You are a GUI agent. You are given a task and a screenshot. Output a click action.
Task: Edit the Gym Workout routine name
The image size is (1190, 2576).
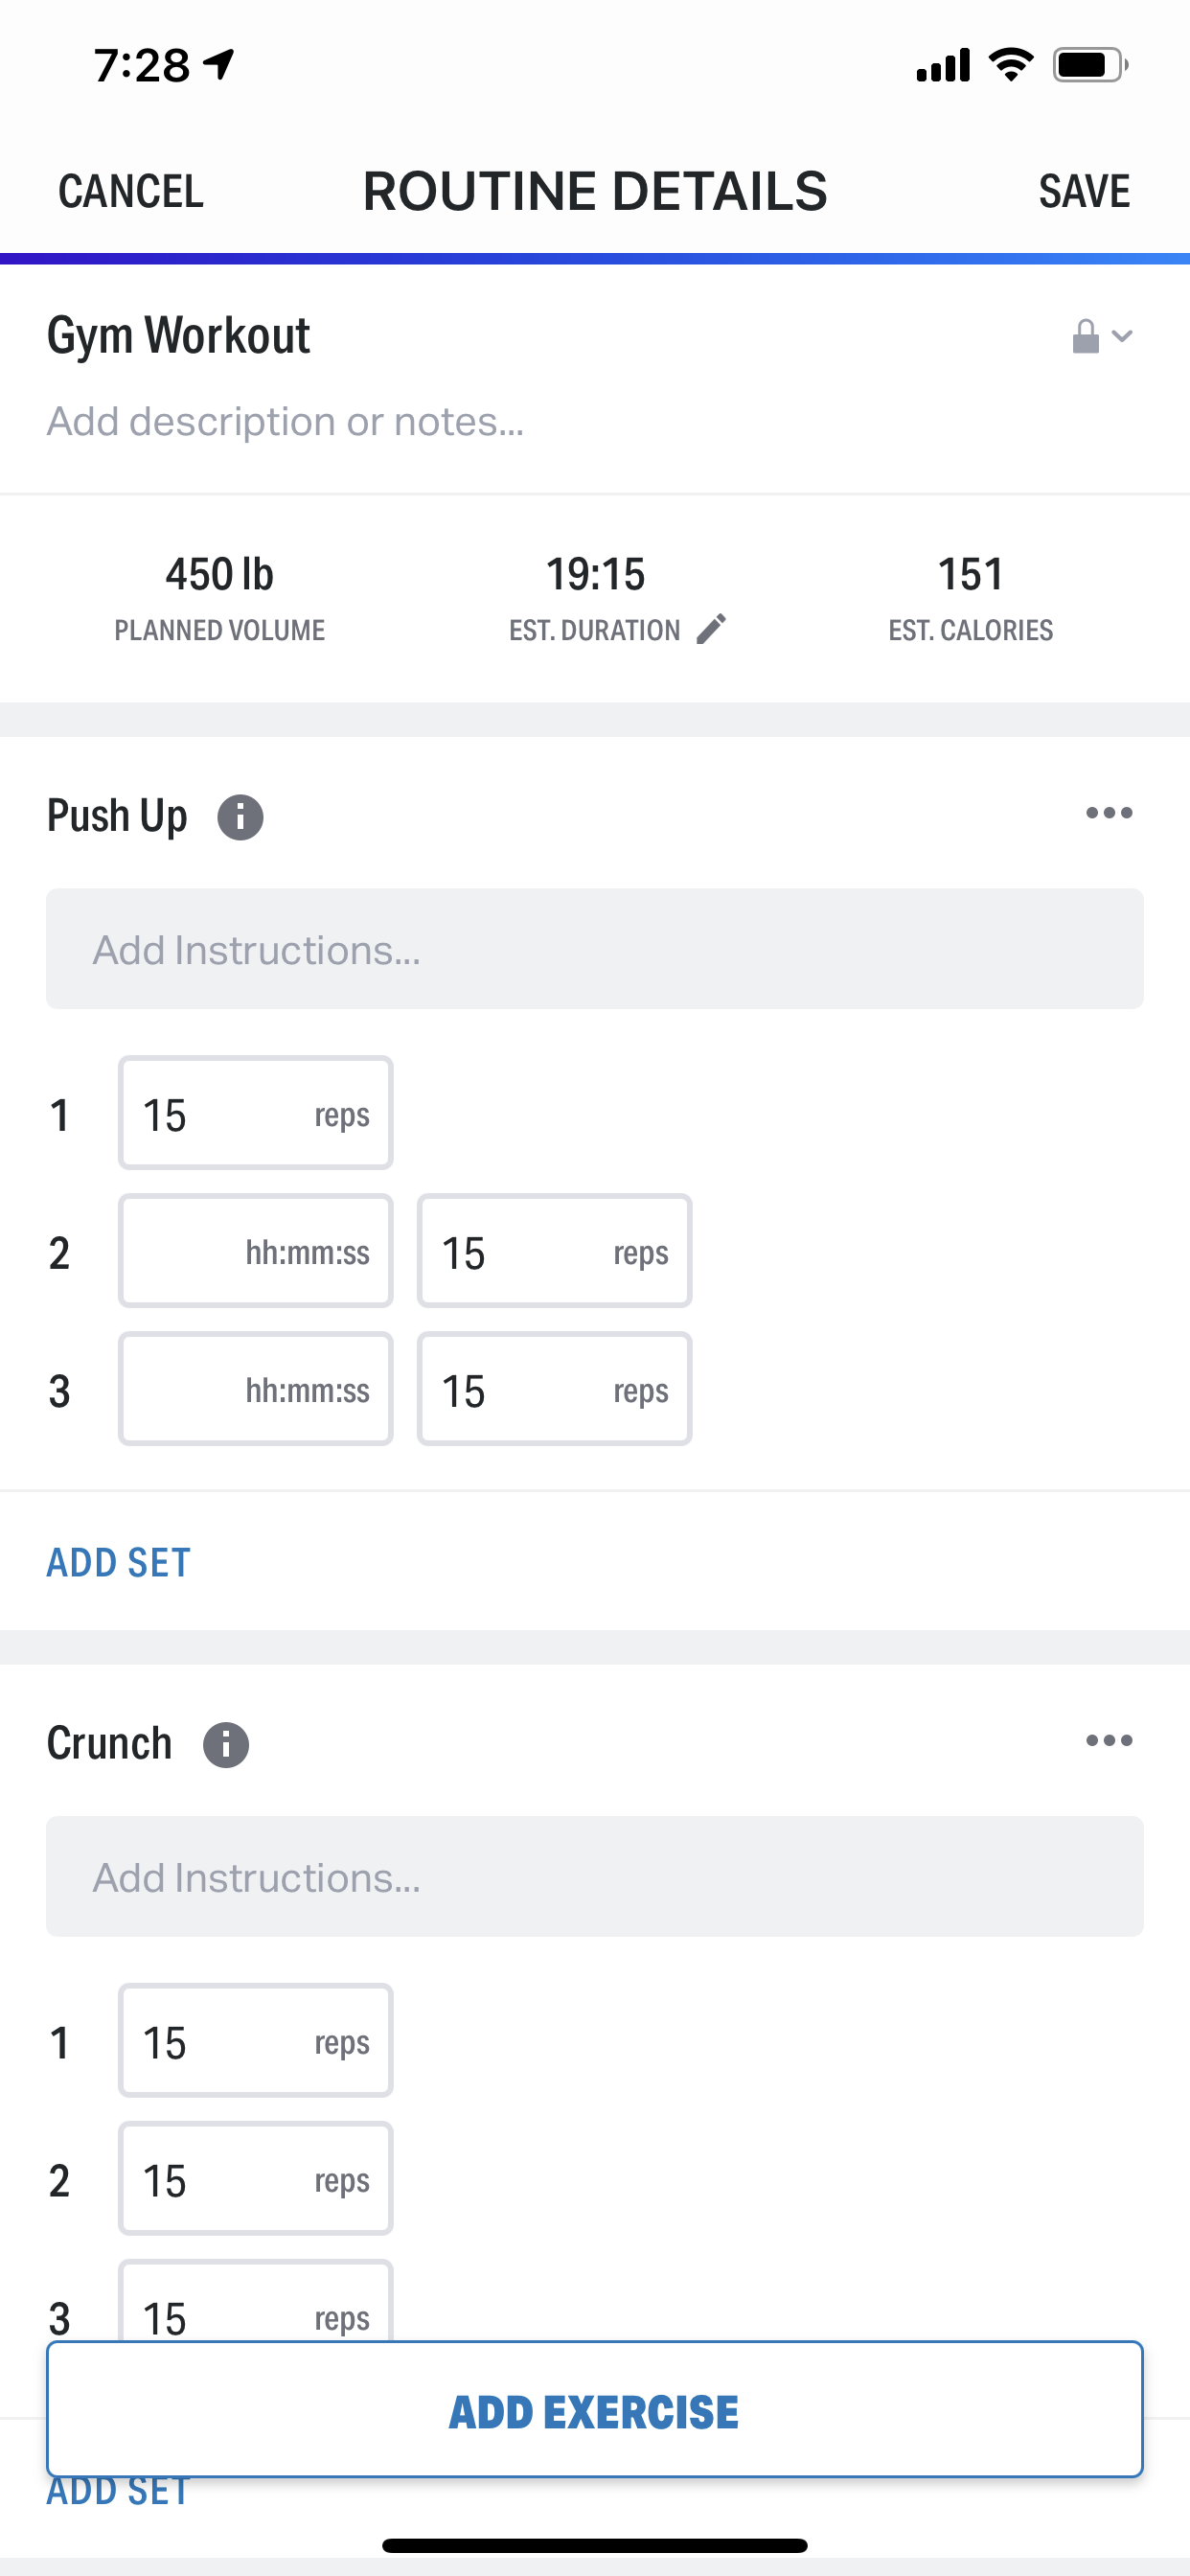click(x=179, y=336)
